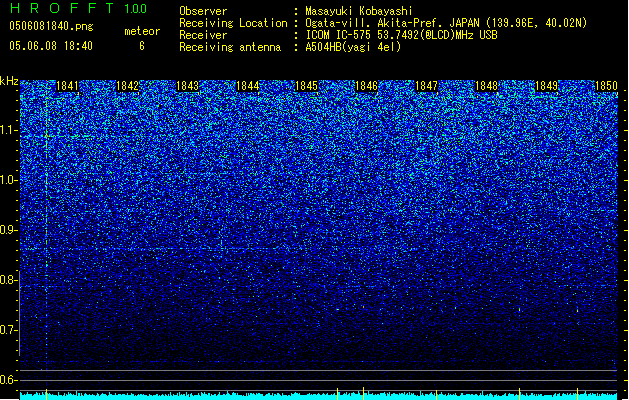Click the 1.0 kHz axis label
The image size is (629, 400).
[8, 181]
